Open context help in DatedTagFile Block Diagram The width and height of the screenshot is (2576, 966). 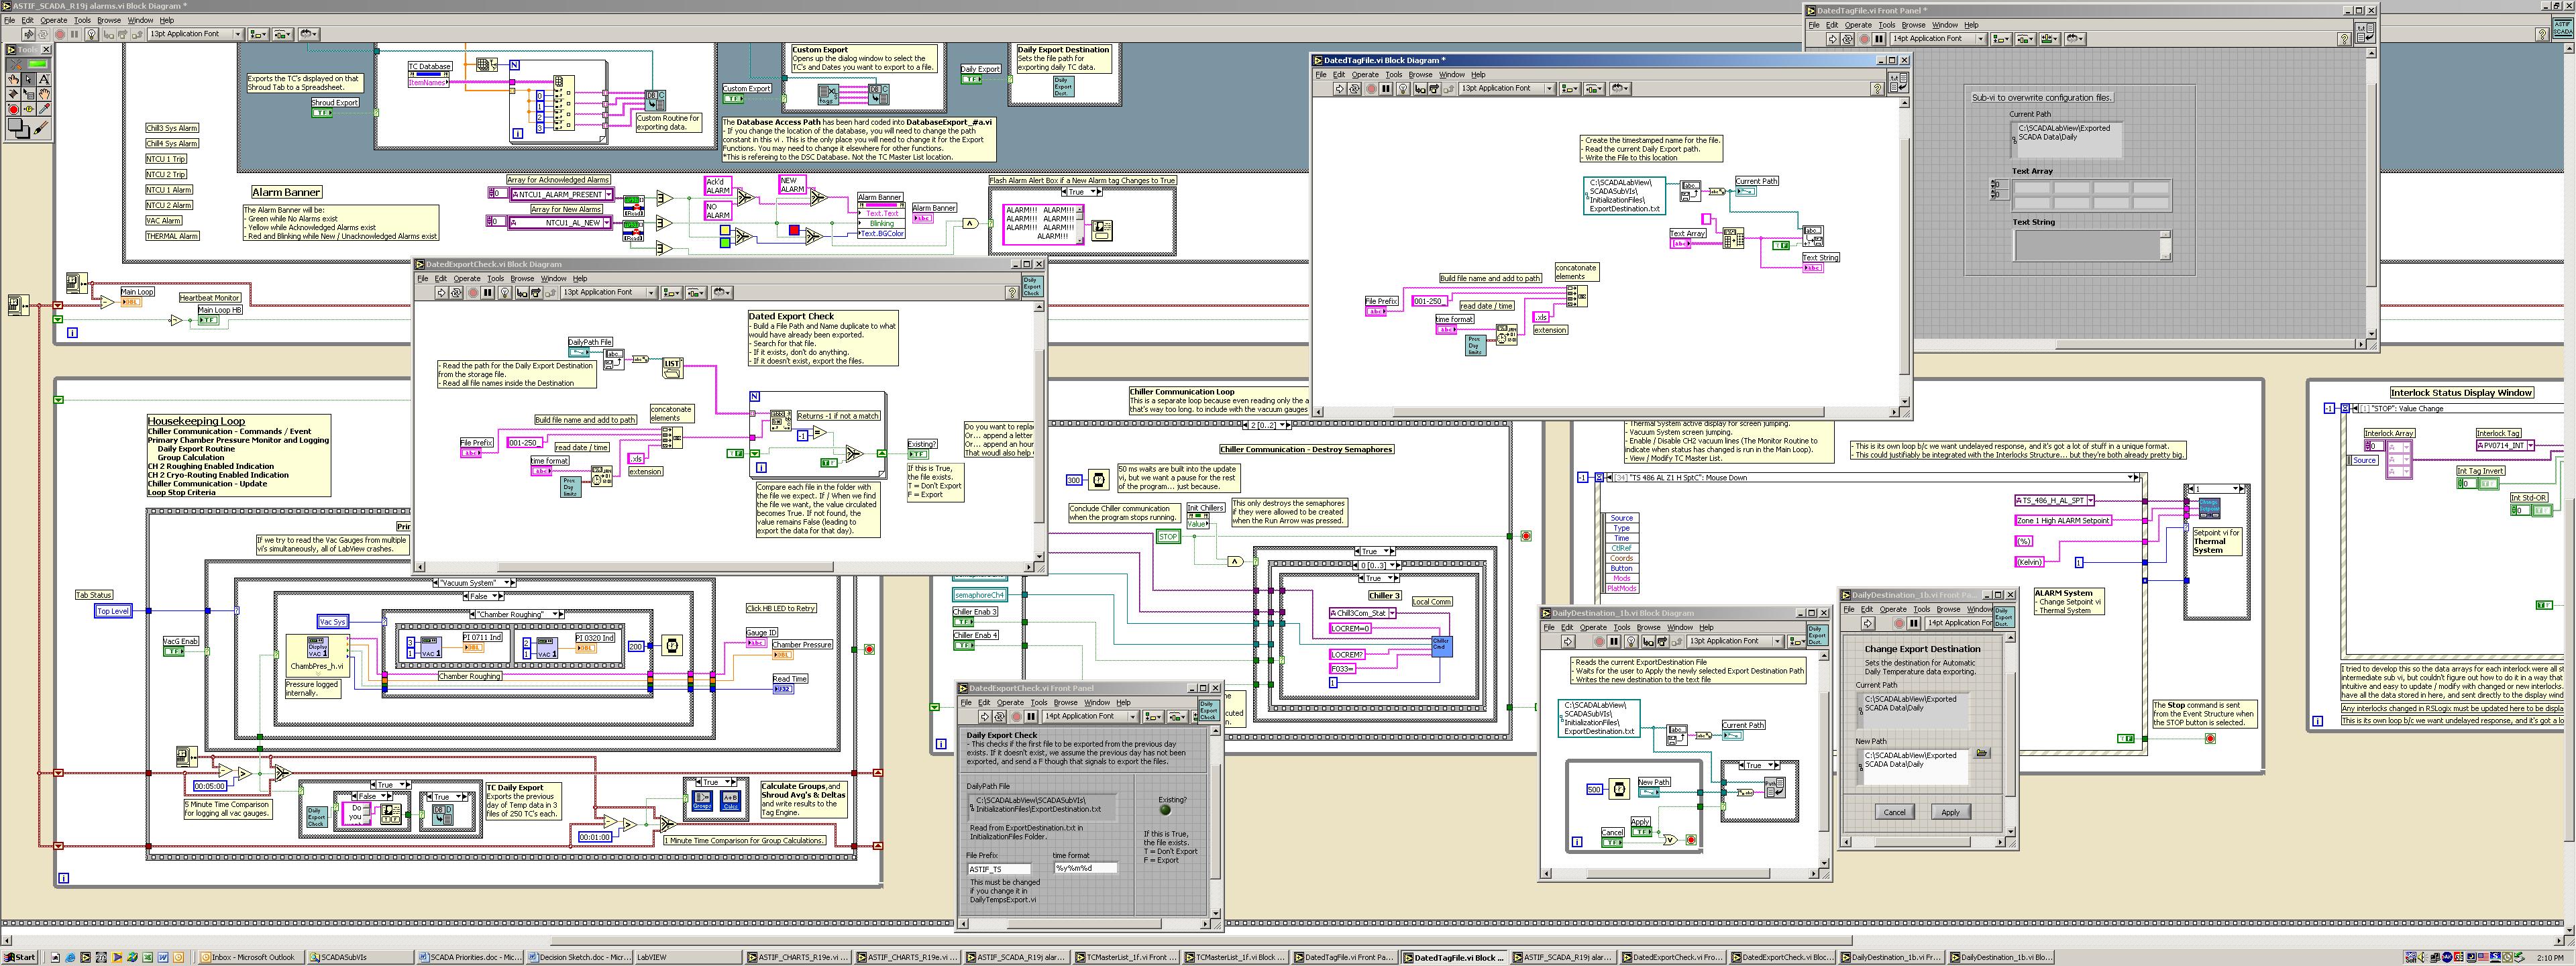pyautogui.click(x=1878, y=89)
